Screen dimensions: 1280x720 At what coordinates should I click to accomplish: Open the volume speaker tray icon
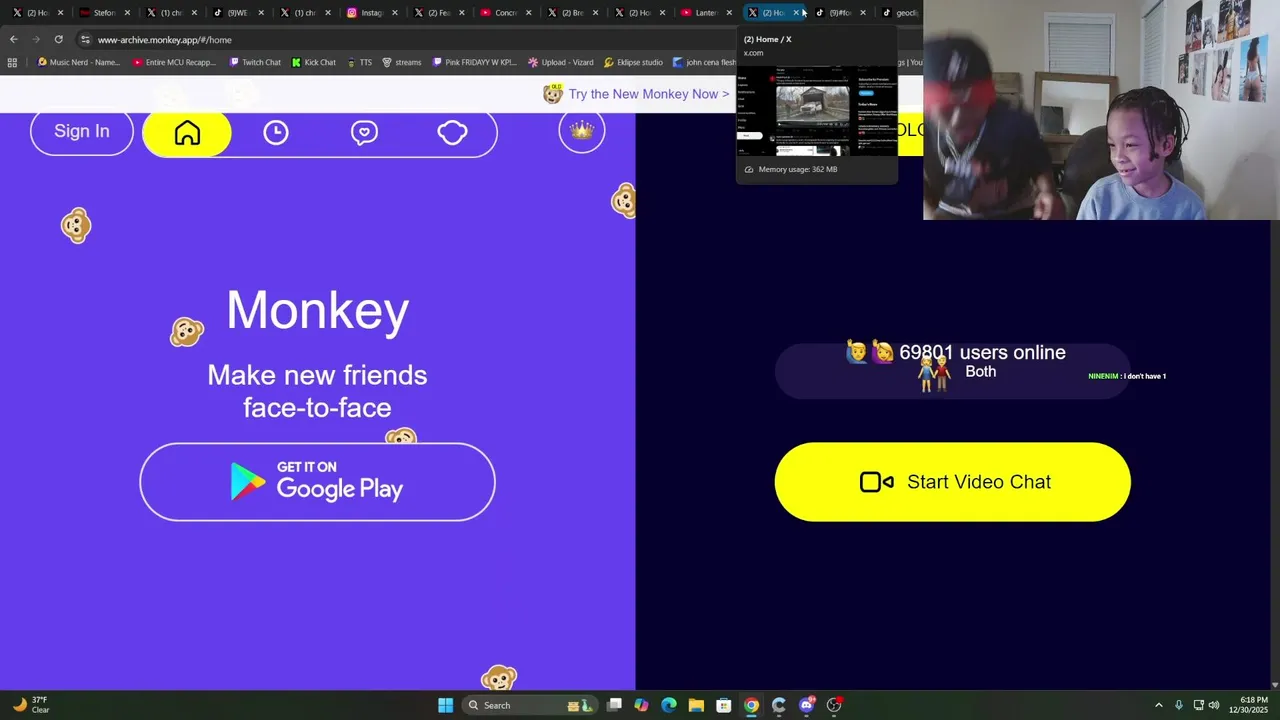(x=1214, y=705)
